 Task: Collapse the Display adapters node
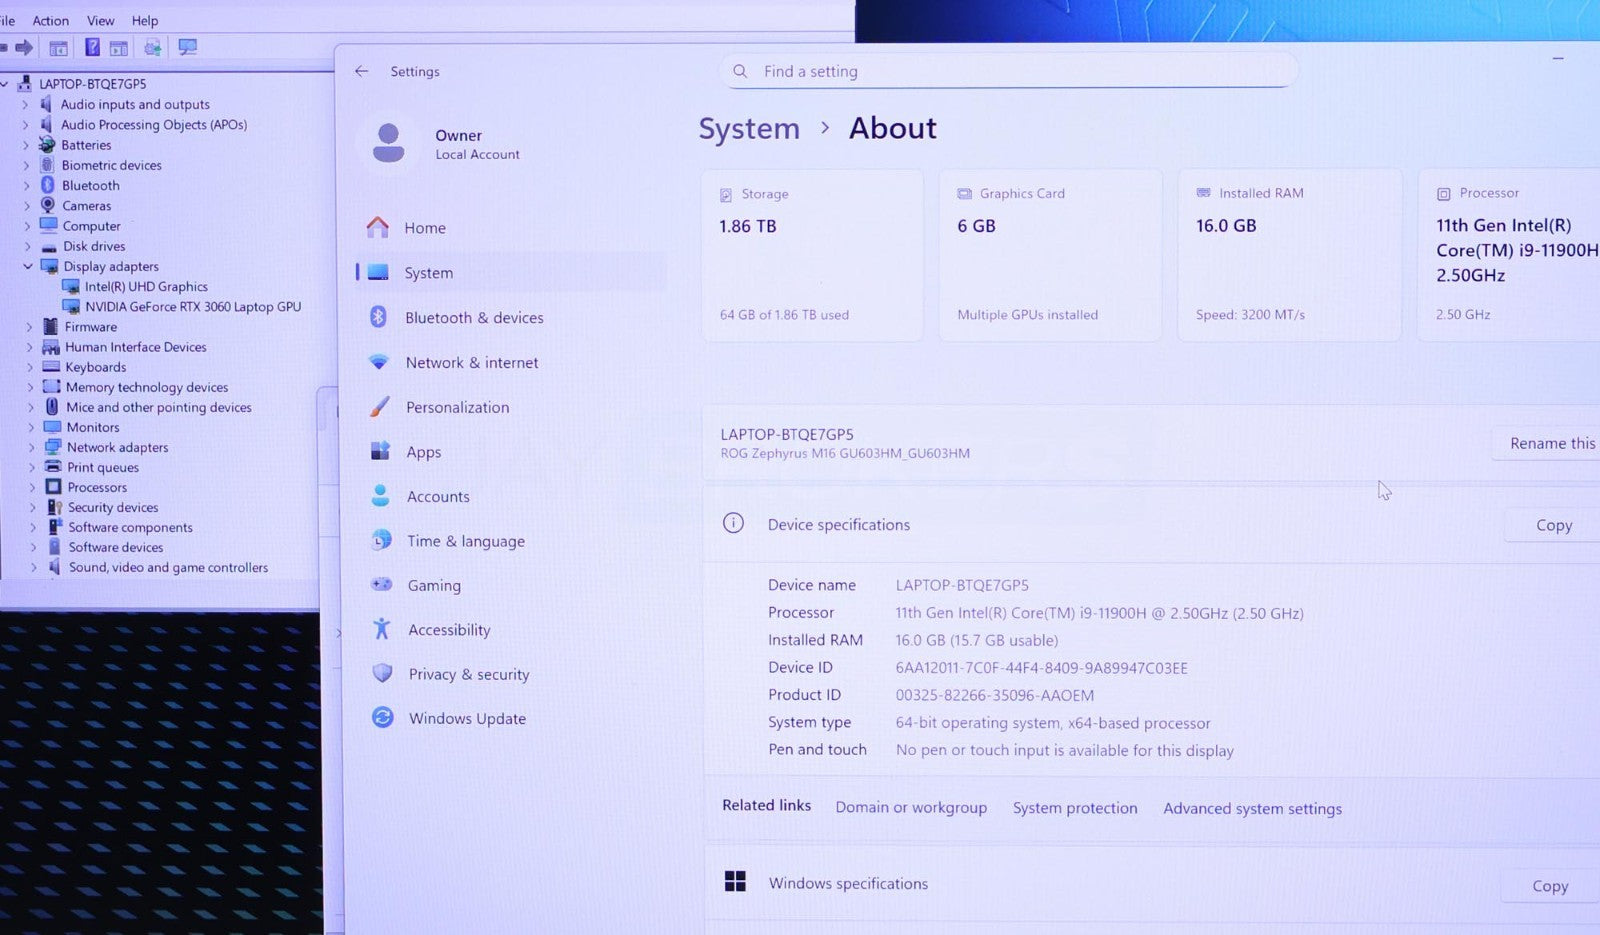28,266
